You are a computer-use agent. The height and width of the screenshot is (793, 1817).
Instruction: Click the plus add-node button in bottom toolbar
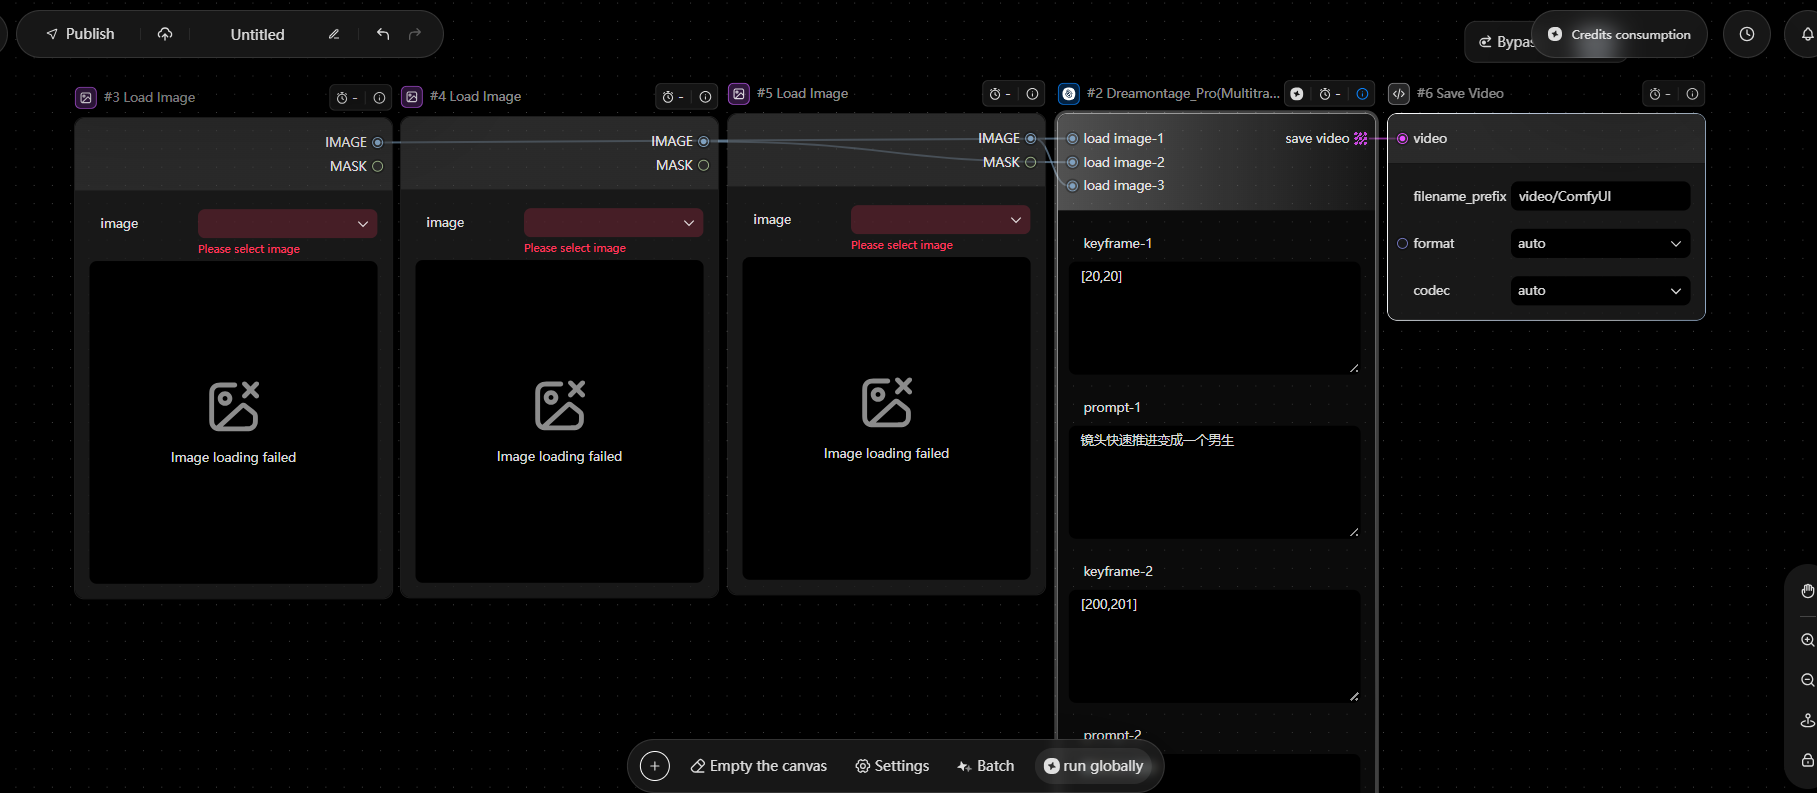655,766
